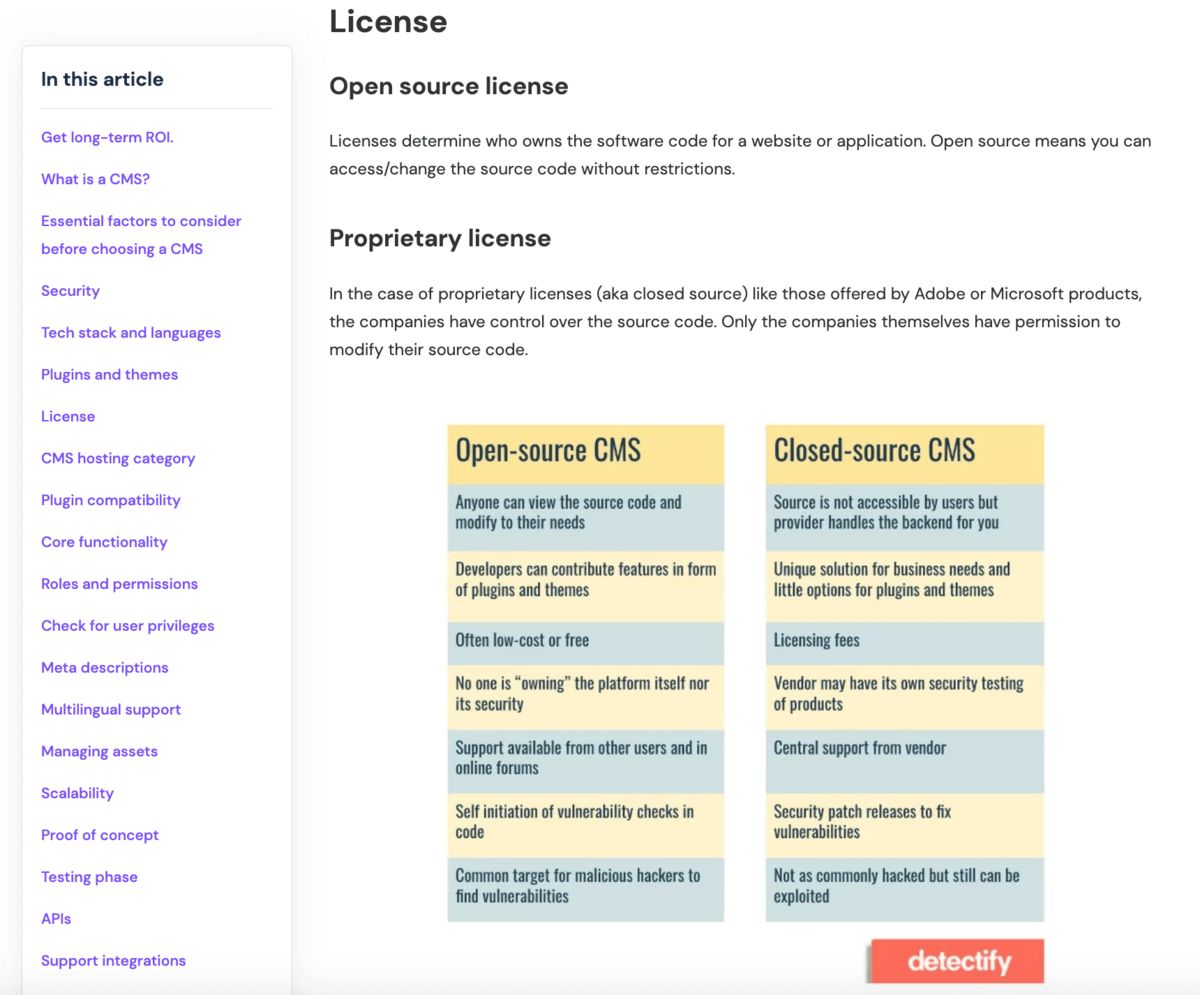Open 'Support integrations' sidebar link
This screenshot has width=1200, height=995.
(x=113, y=961)
